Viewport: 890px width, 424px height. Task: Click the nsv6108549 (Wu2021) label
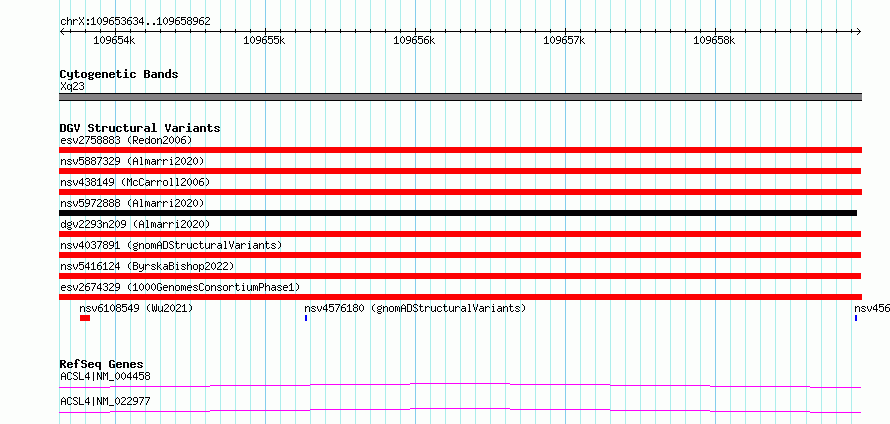click(x=136, y=308)
